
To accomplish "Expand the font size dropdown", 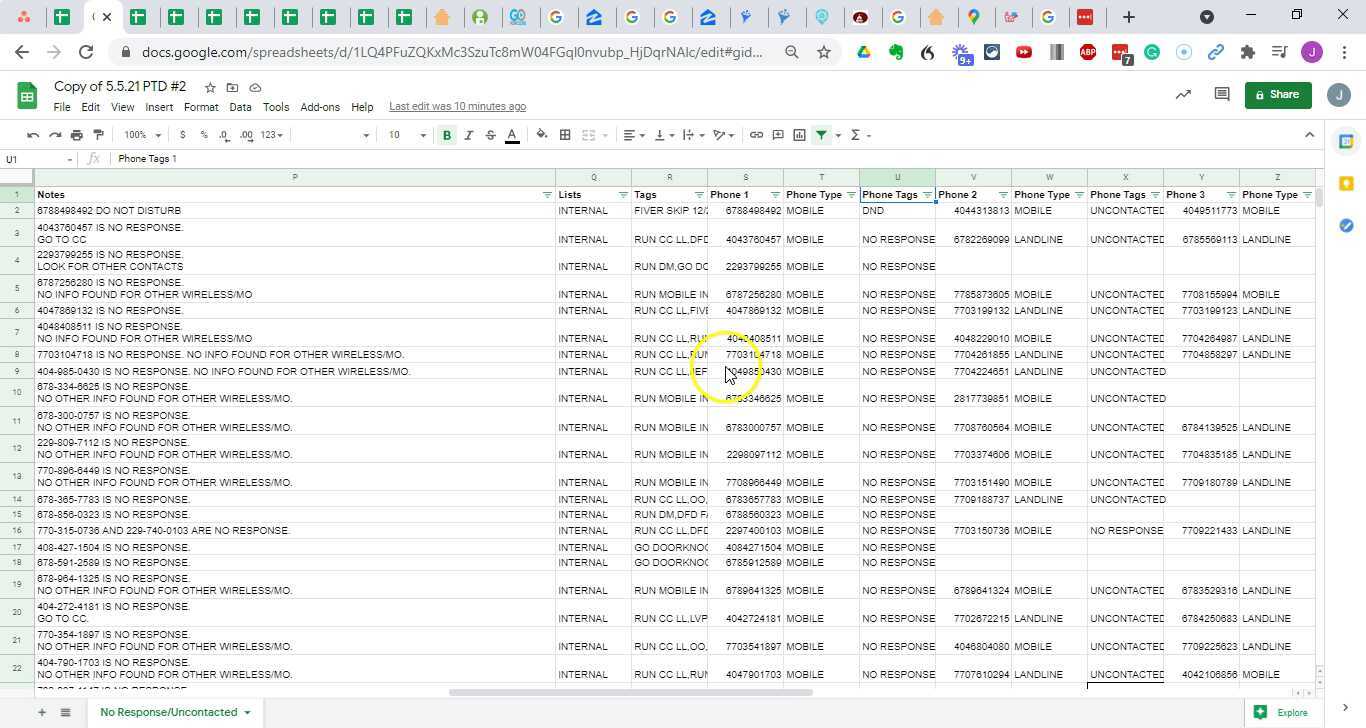I will pyautogui.click(x=423, y=135).
